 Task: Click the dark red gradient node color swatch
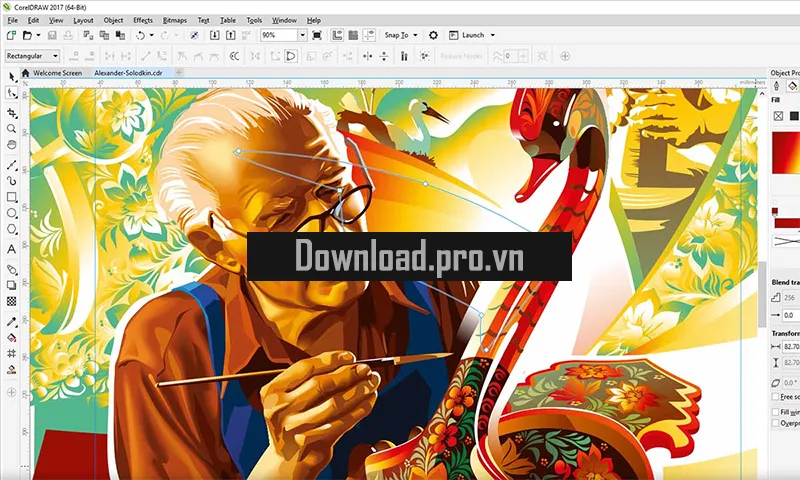[774, 211]
